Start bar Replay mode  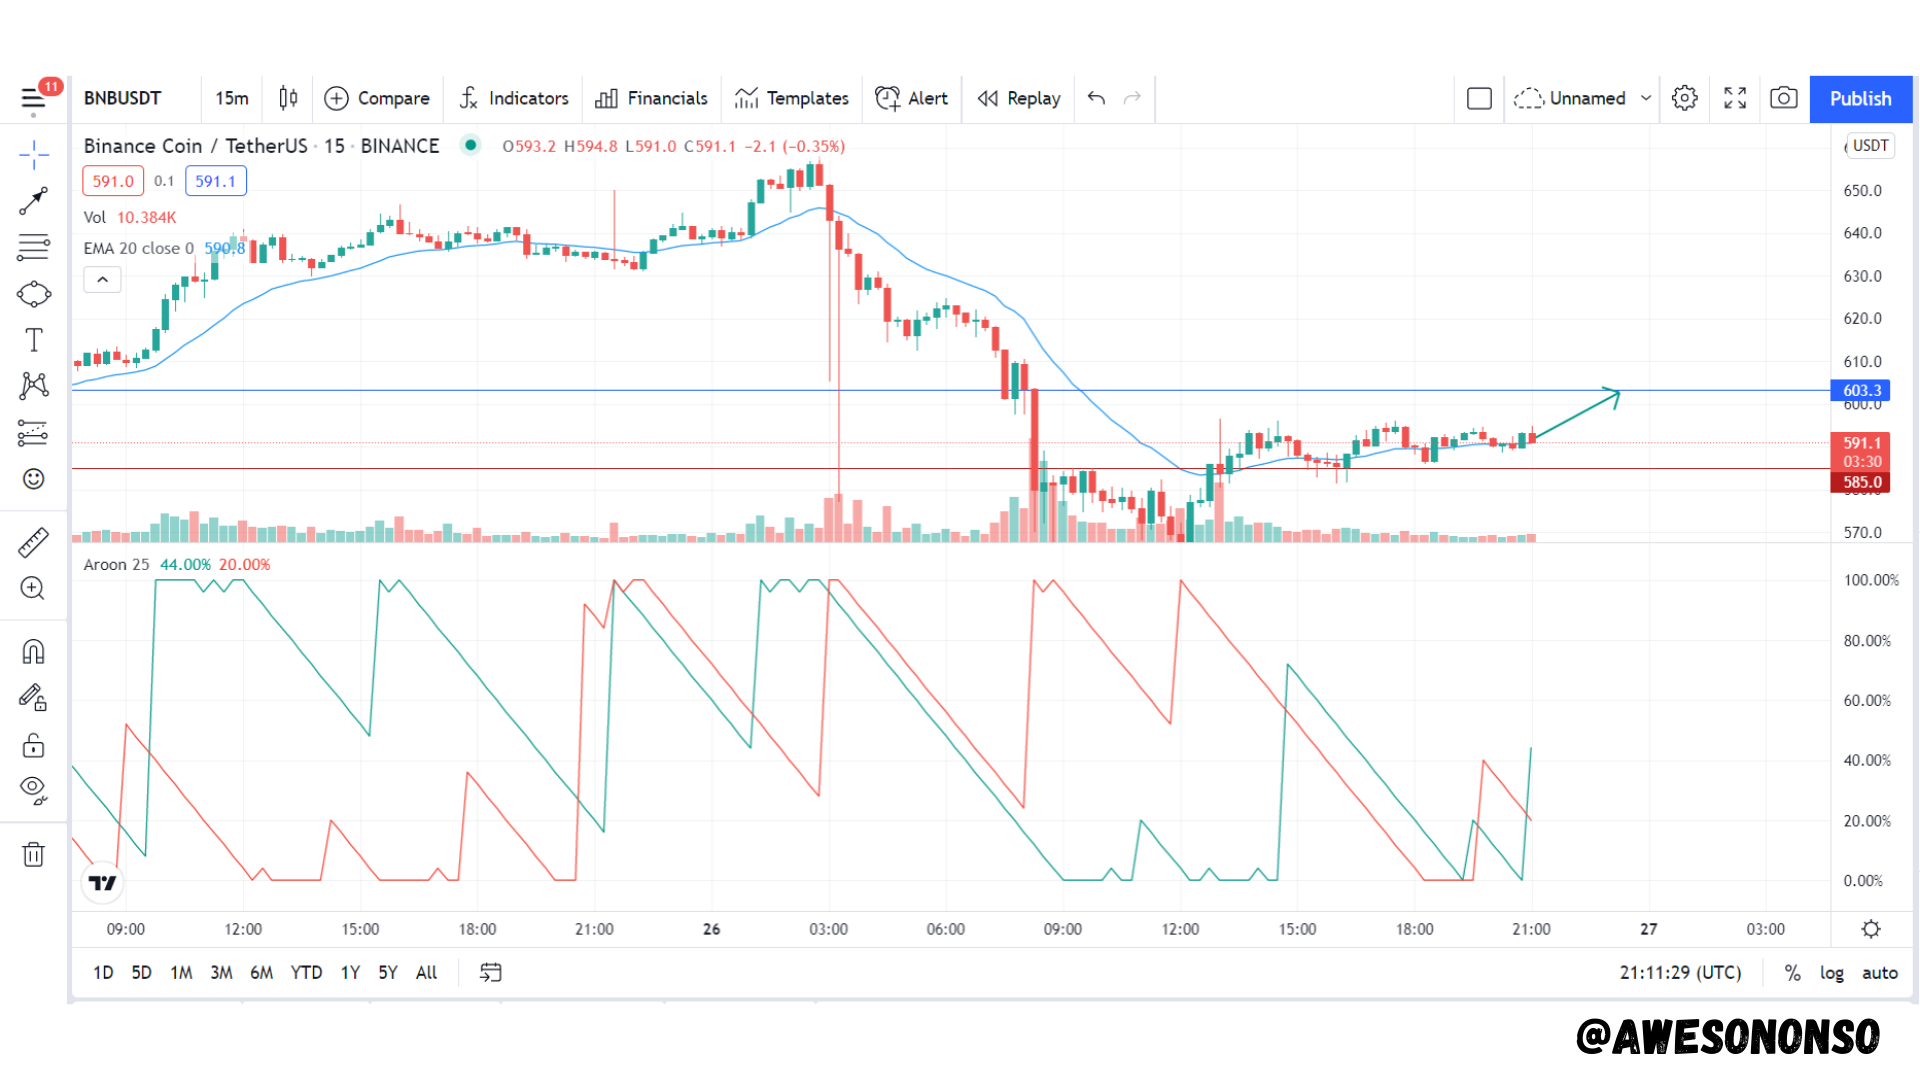tap(1018, 98)
